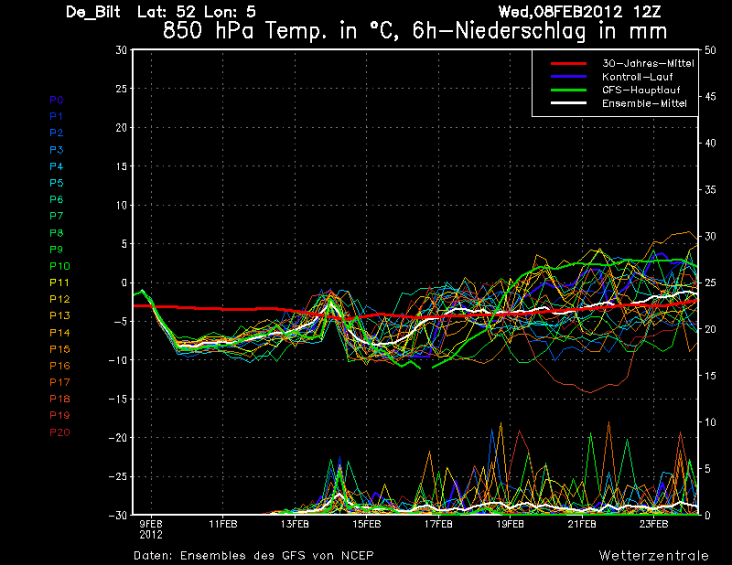Click the Wetterzentrale credit text
Viewport: 732px width, 565px height.
tap(654, 556)
